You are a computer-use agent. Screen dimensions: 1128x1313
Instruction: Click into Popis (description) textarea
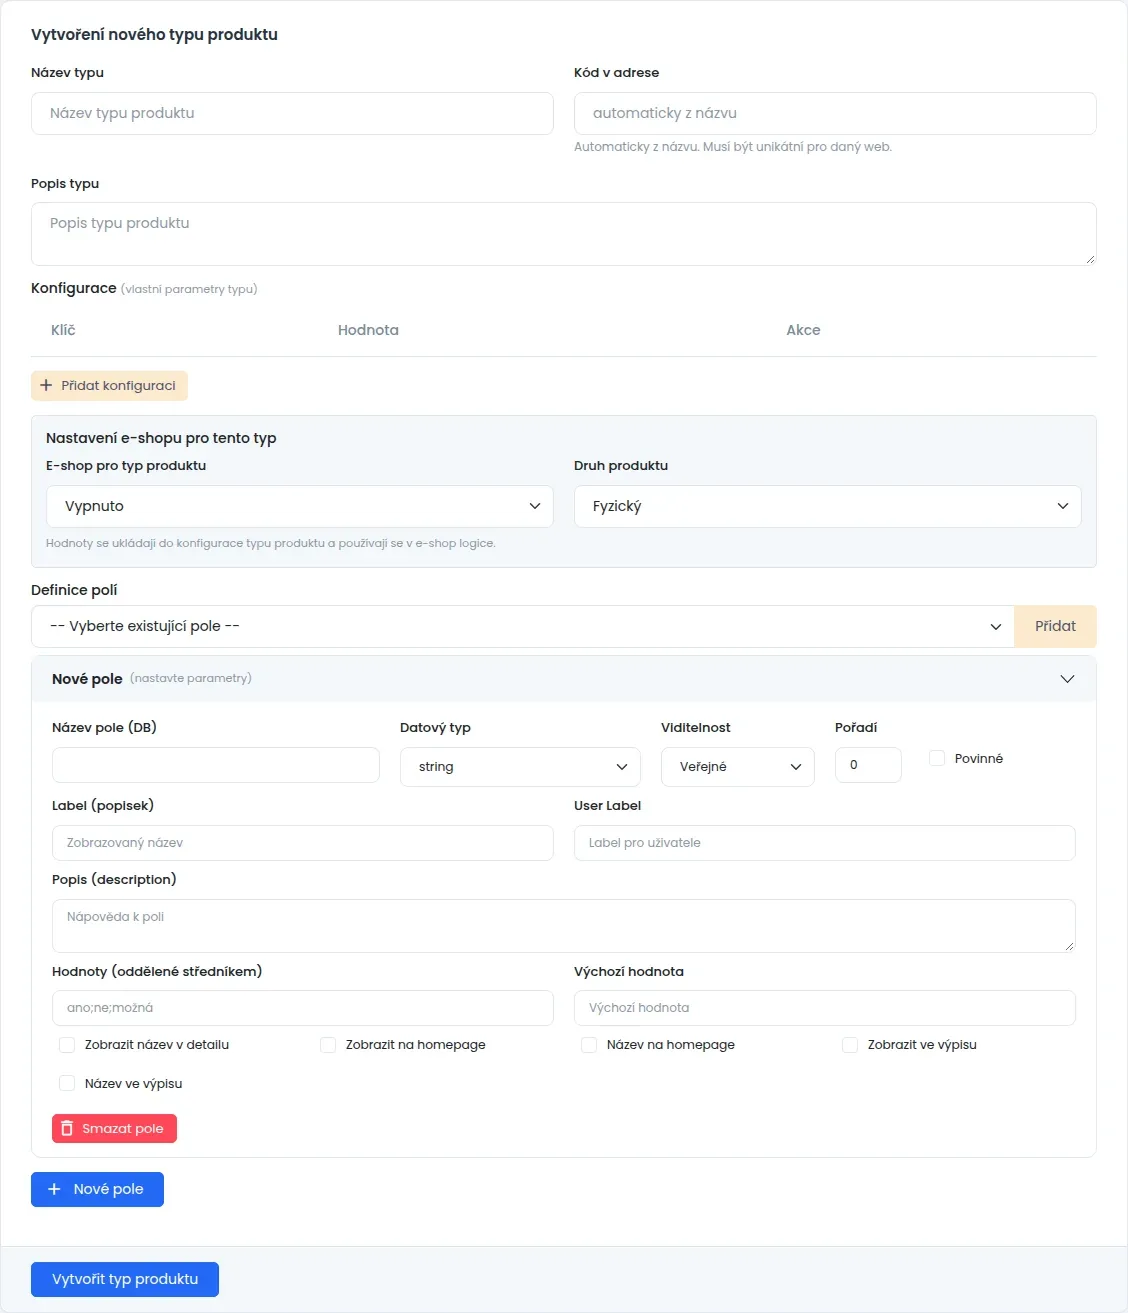coord(564,926)
